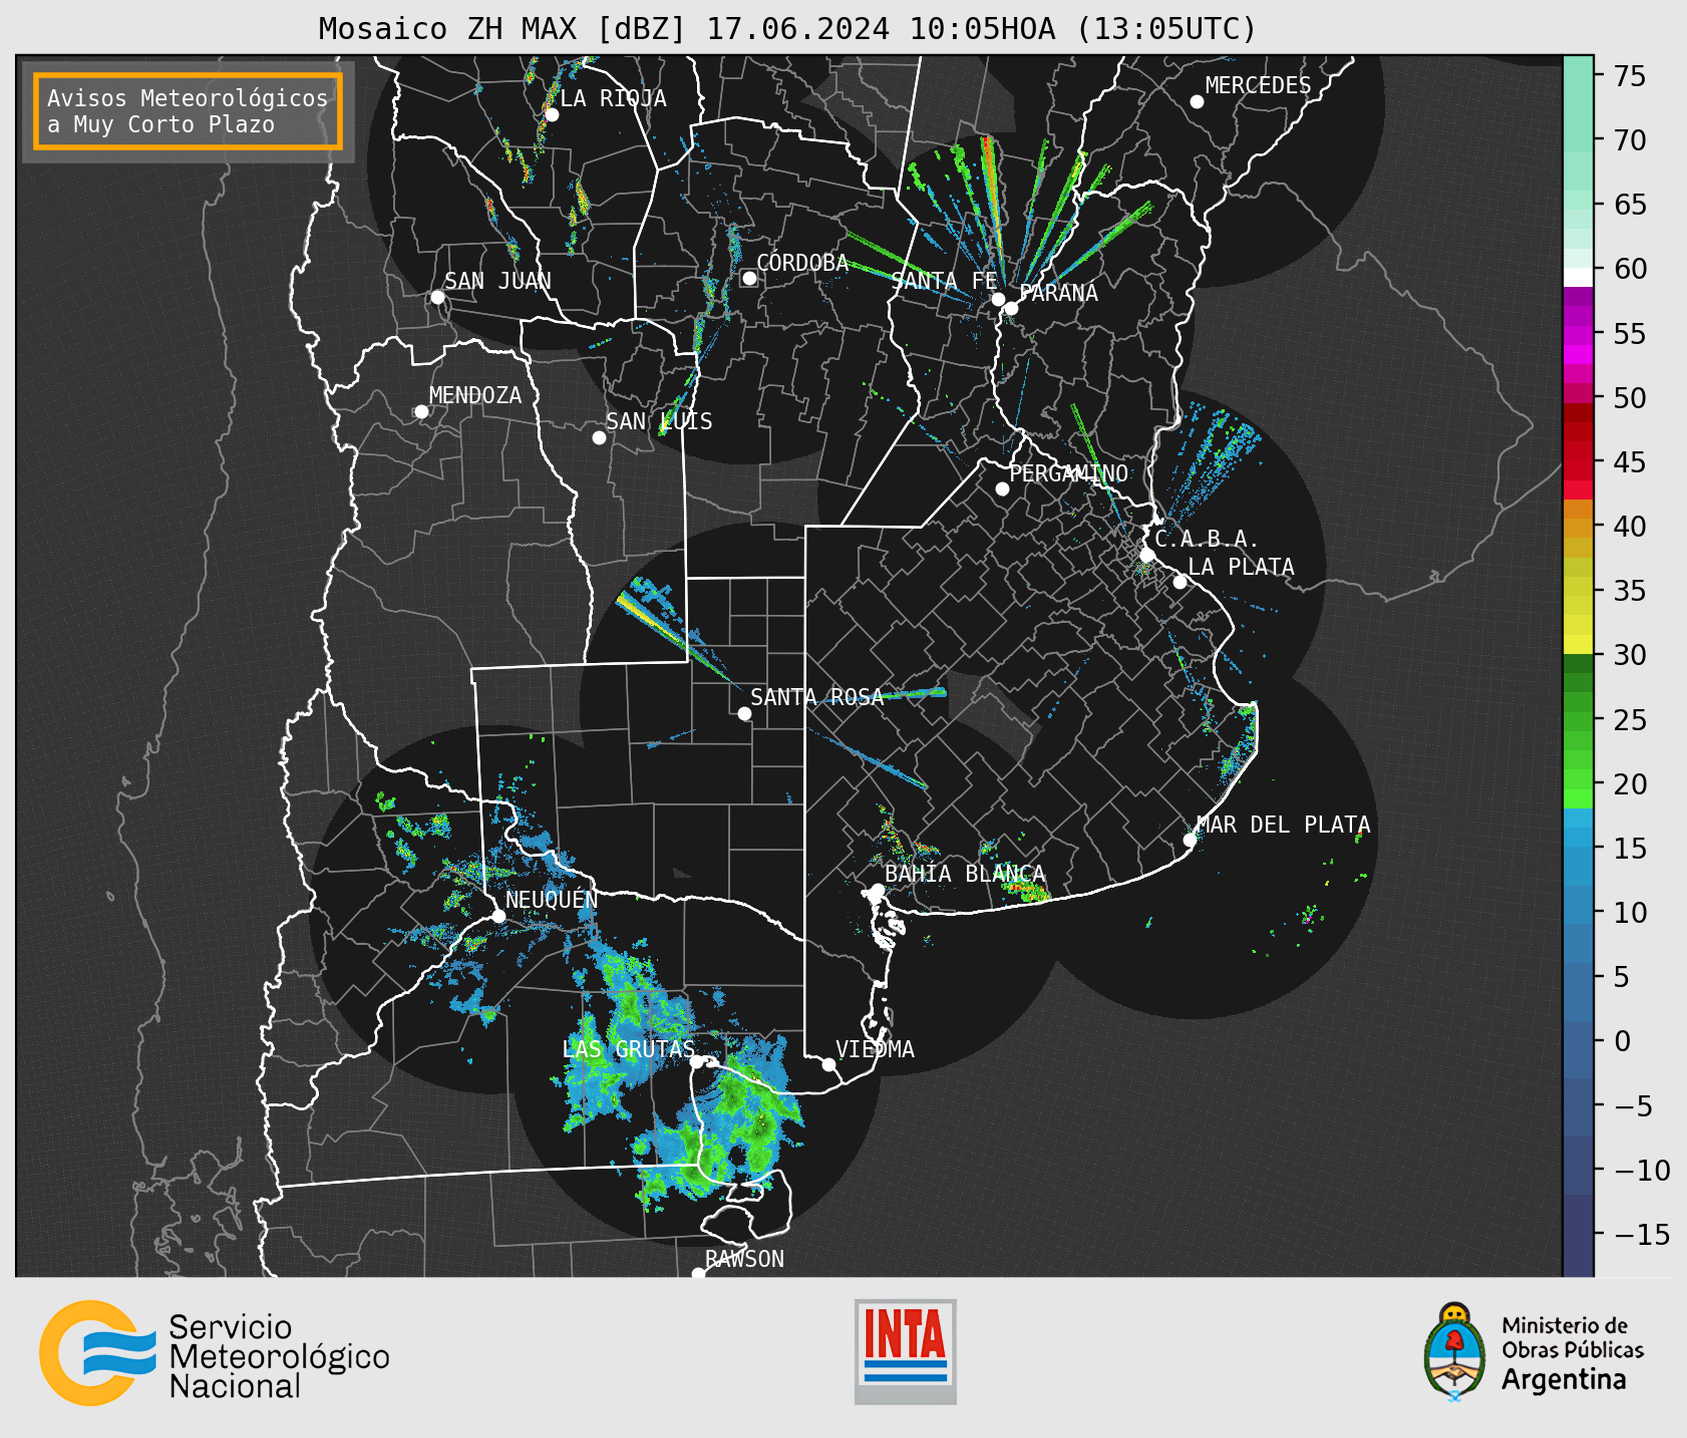
Task: Click the LAS GRUTAS city marker
Action: [x=697, y=1062]
